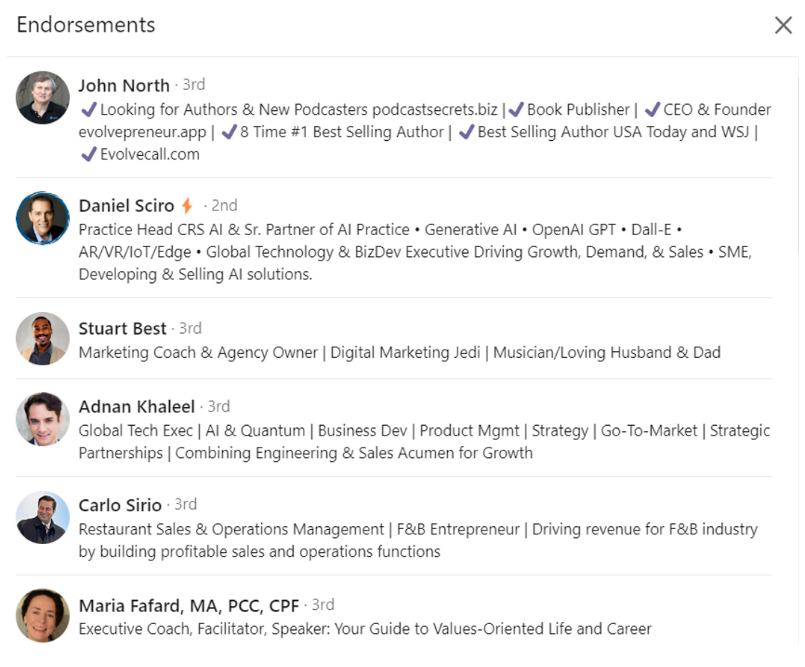Select Stuart Best's Marketing Coach headline

coord(399,353)
